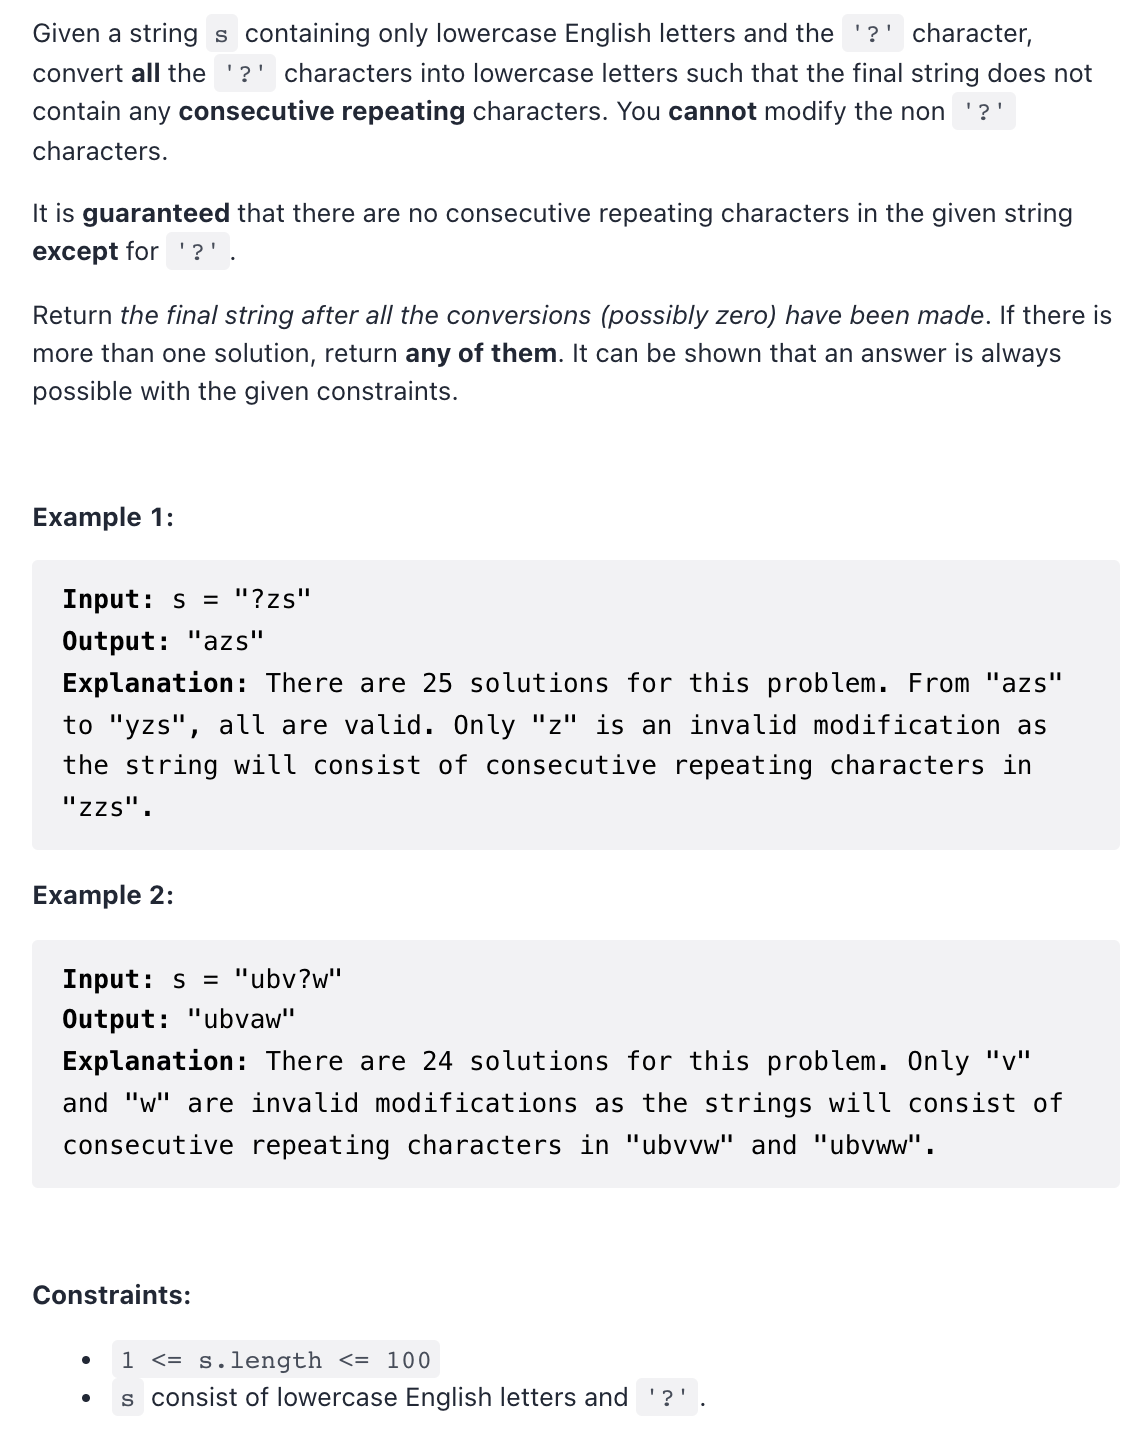Click the '1 <= s.length <= 100' constraint
1140x1442 pixels.
tap(275, 1360)
